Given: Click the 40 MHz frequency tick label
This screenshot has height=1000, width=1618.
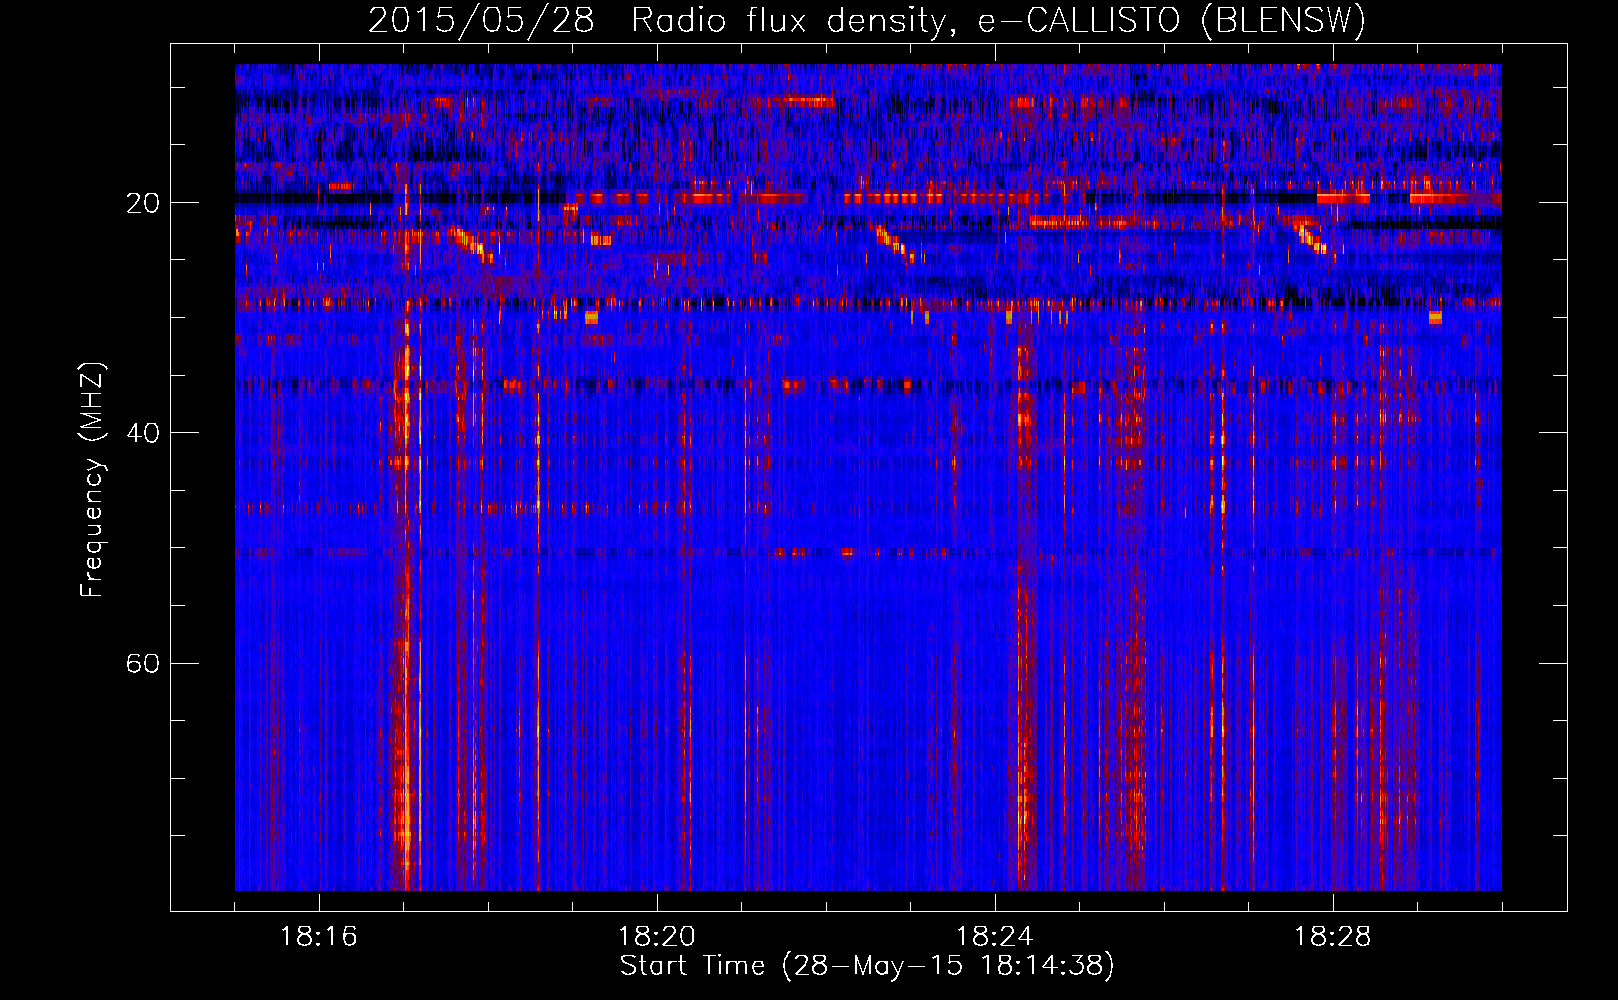Looking at the screenshot, I should click(x=142, y=433).
